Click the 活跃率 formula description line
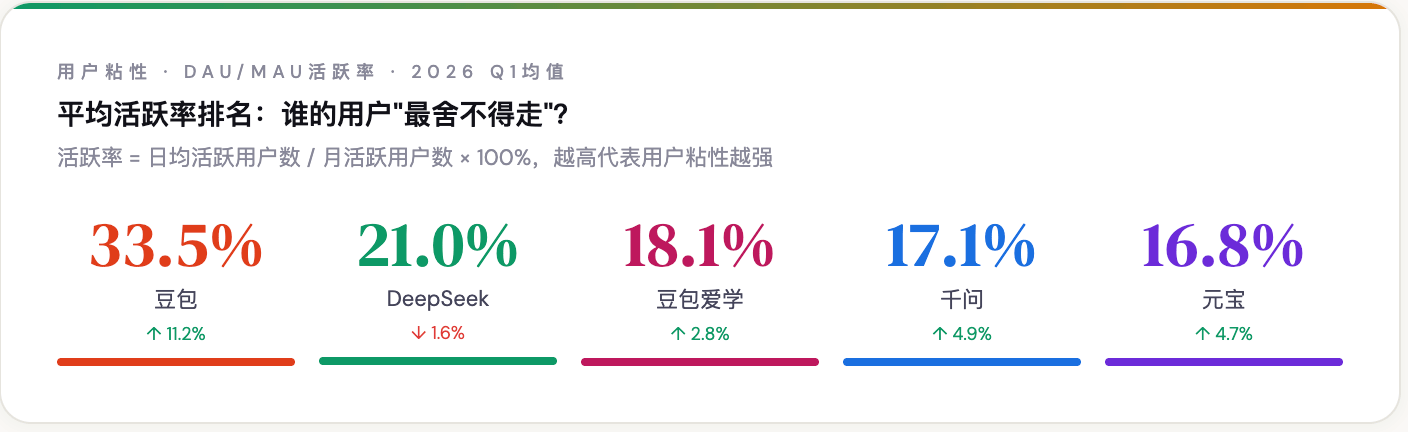The image size is (1408, 432). tap(415, 158)
